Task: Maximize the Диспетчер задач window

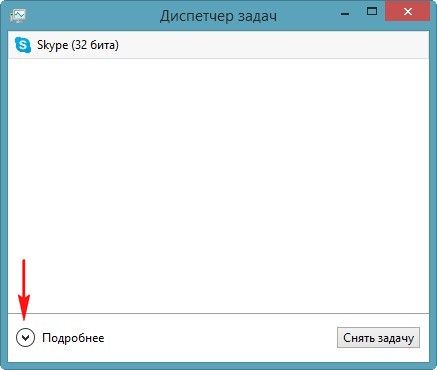Action: pos(372,11)
